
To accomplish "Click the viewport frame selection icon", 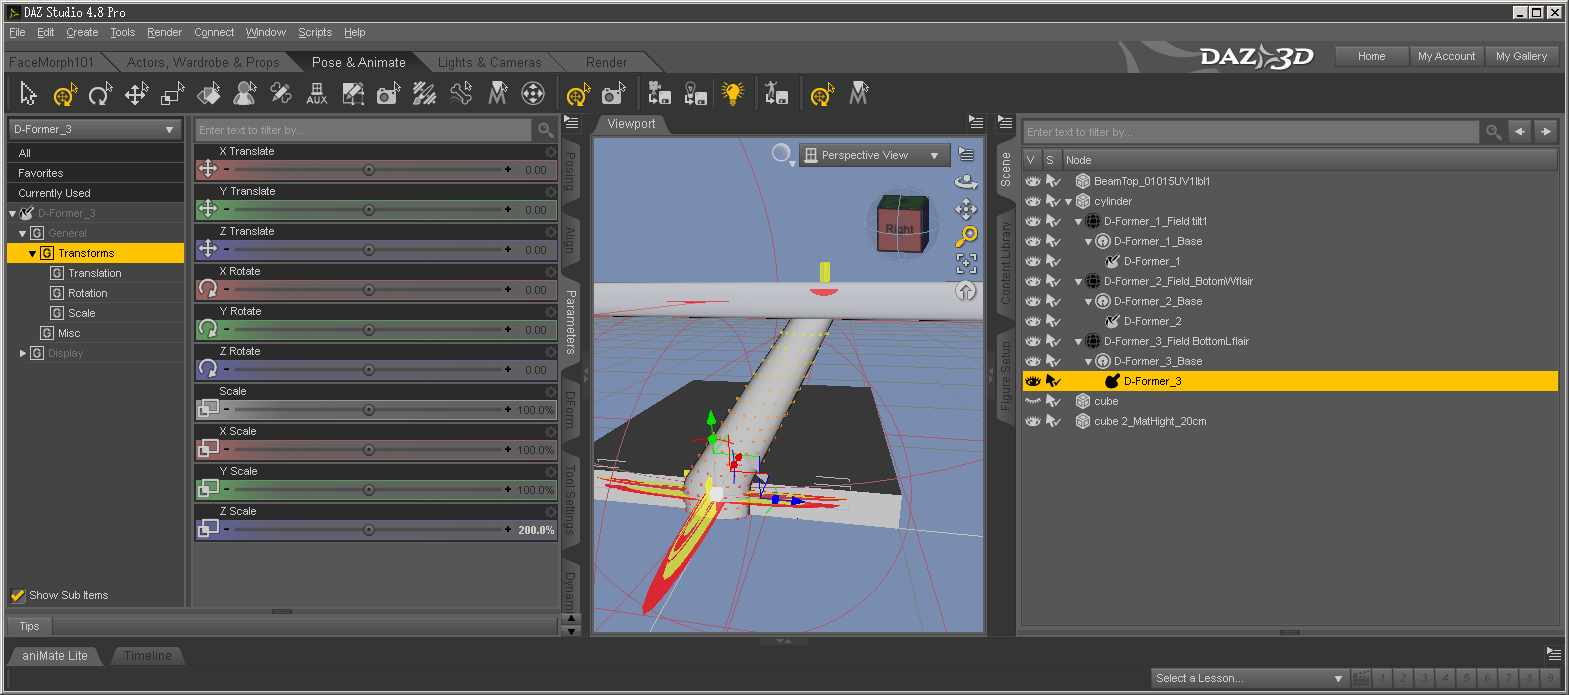I will click(x=966, y=263).
